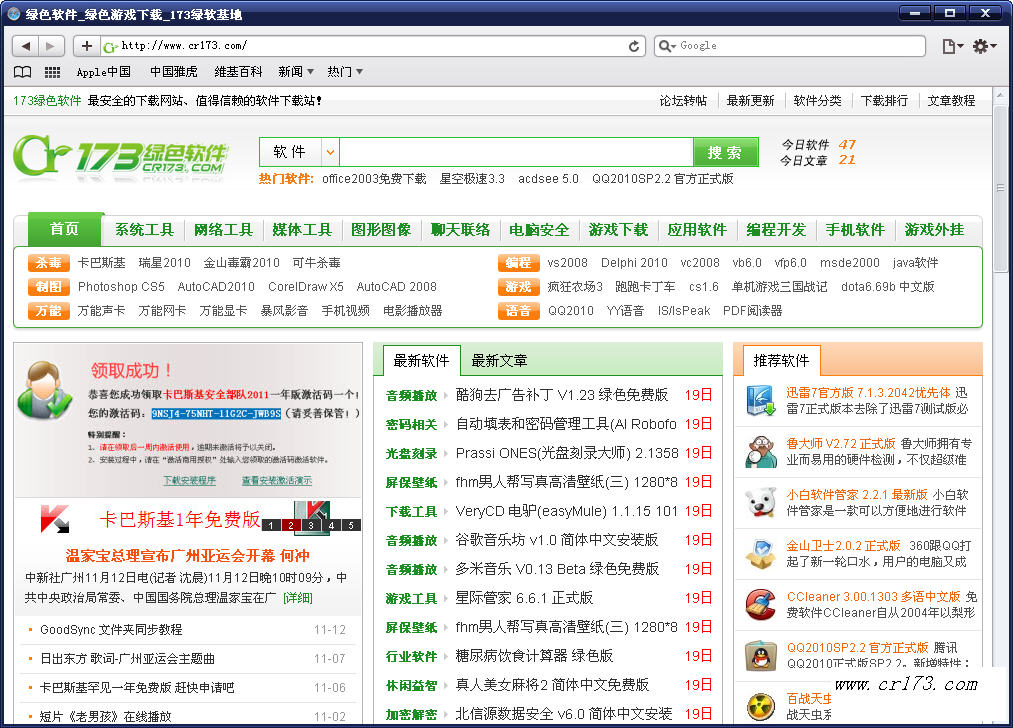The width and height of the screenshot is (1013, 728).
Task: Click the radiation symbol software icon
Action: (x=760, y=706)
